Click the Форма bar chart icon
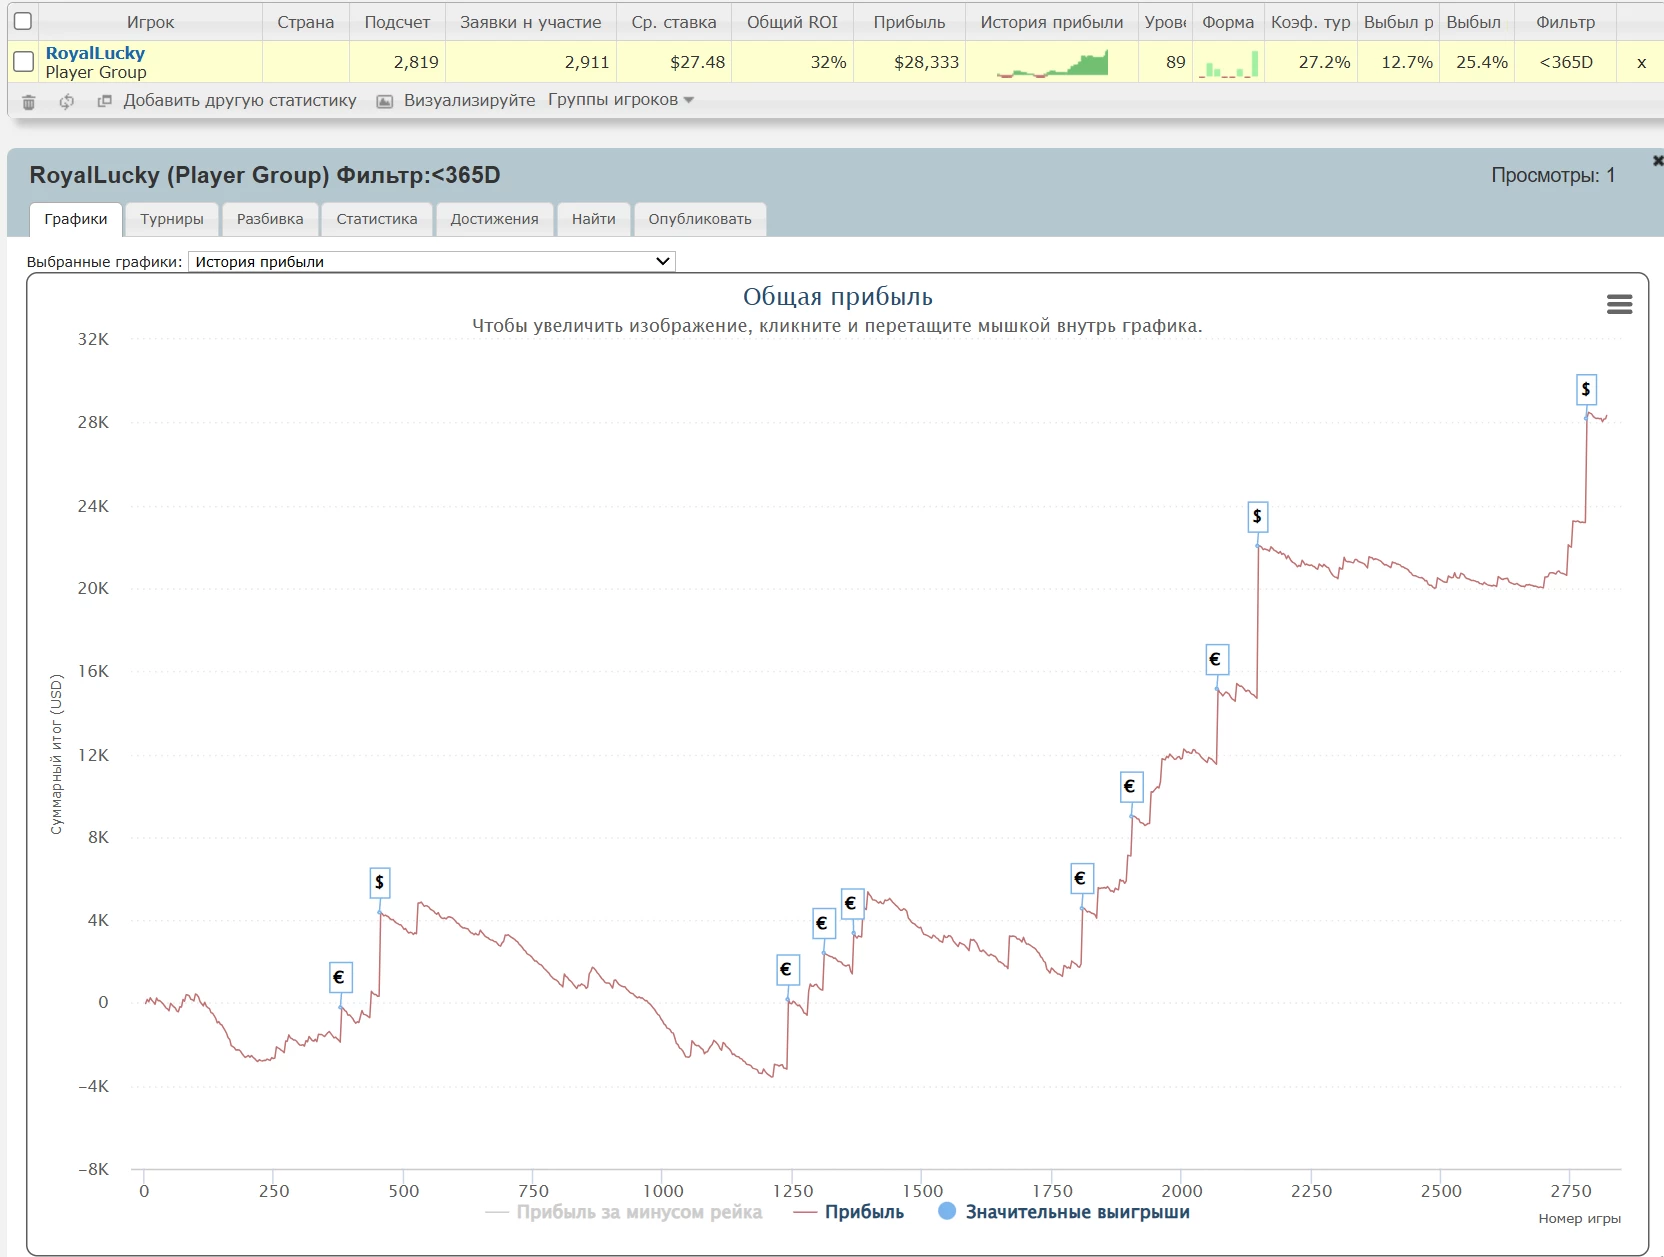 click(1228, 64)
